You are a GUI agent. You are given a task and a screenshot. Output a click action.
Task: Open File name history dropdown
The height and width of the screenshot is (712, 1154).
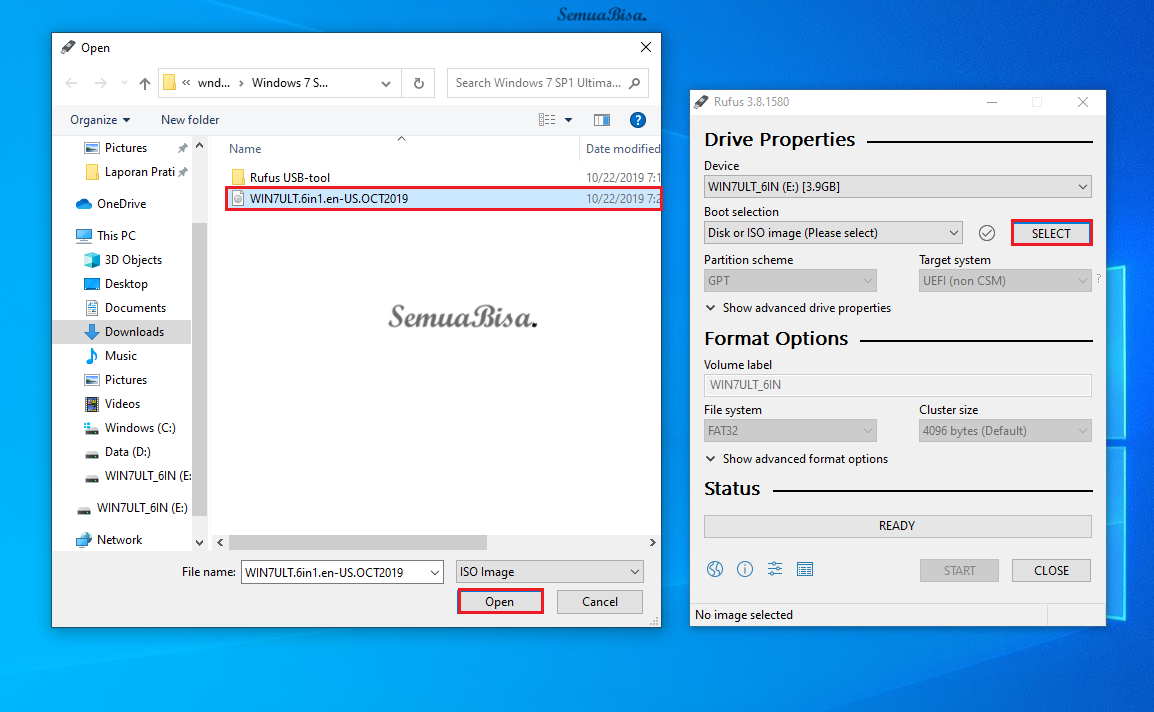click(x=435, y=572)
